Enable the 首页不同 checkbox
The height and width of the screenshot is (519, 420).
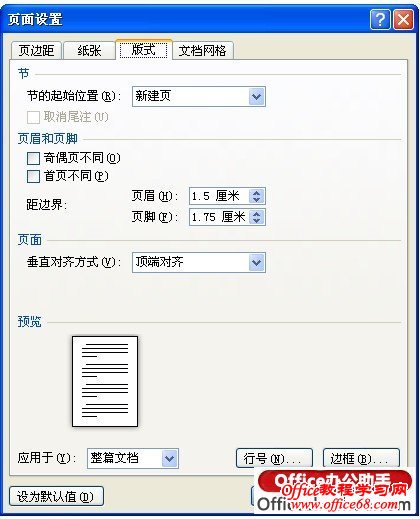pyautogui.click(x=33, y=176)
